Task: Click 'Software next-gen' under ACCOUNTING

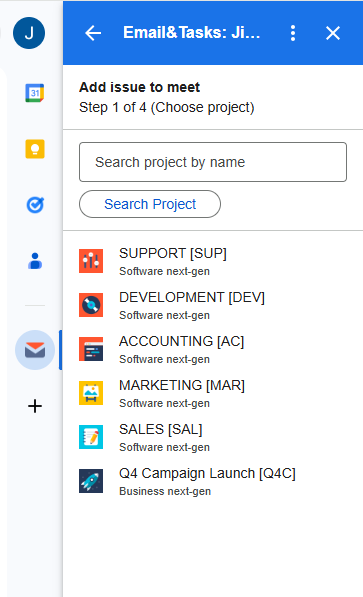Action: (x=165, y=359)
